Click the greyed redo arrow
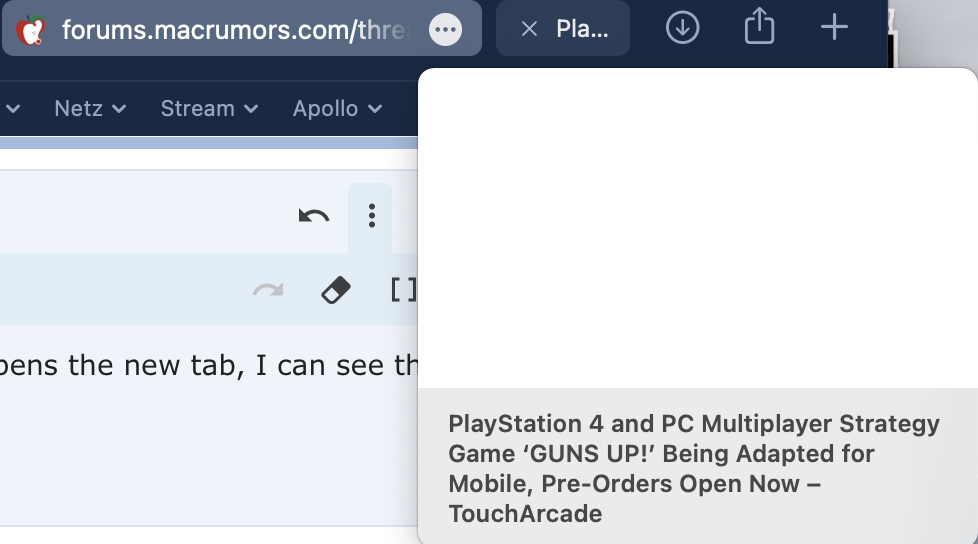This screenshot has height=544, width=978. [268, 289]
